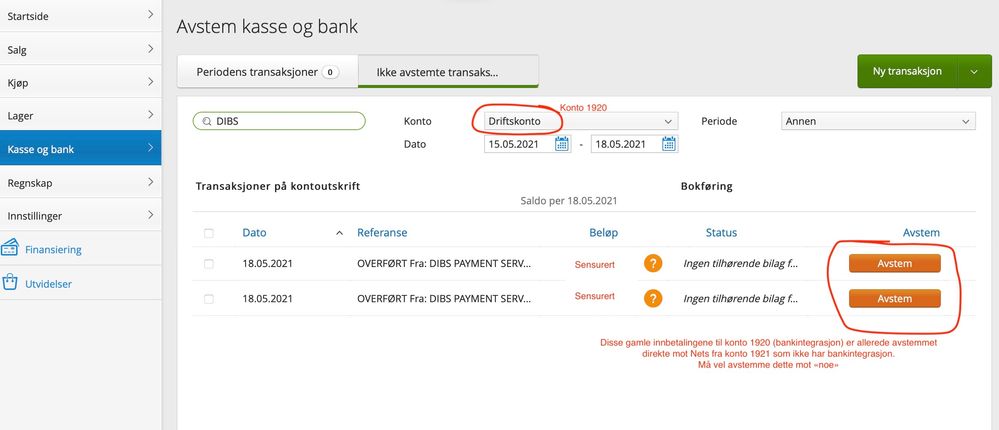The height and width of the screenshot is (430, 999).
Task: Click the Ny transaksjon button
Action: click(x=907, y=71)
